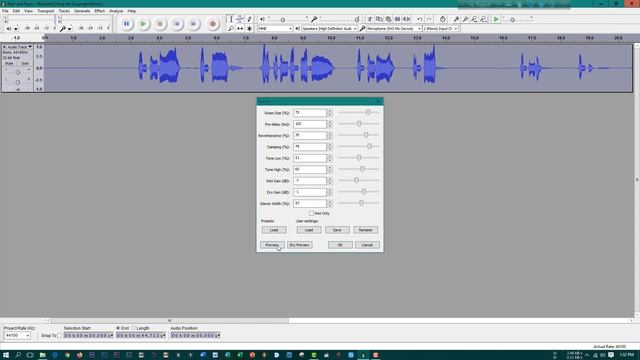Toggle Mute on the audio track
The image size is (640, 360).
coord(9,63)
